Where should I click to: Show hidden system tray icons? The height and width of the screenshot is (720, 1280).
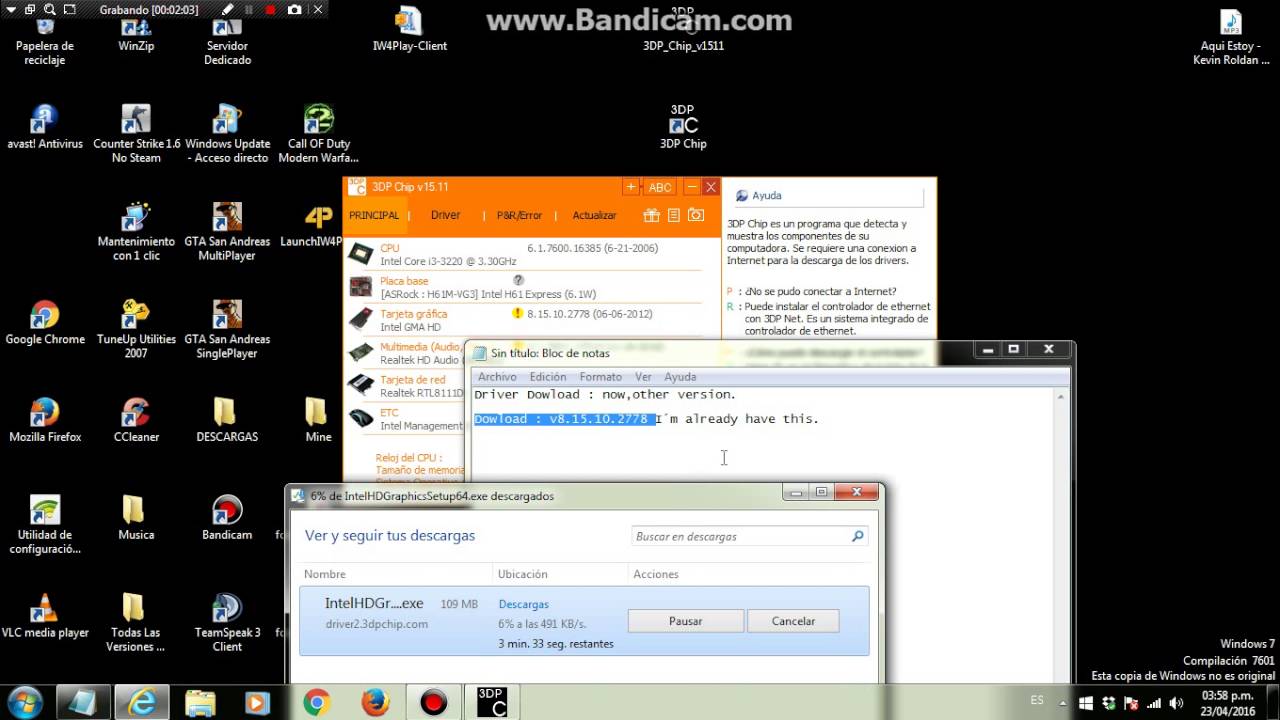pos(1064,703)
